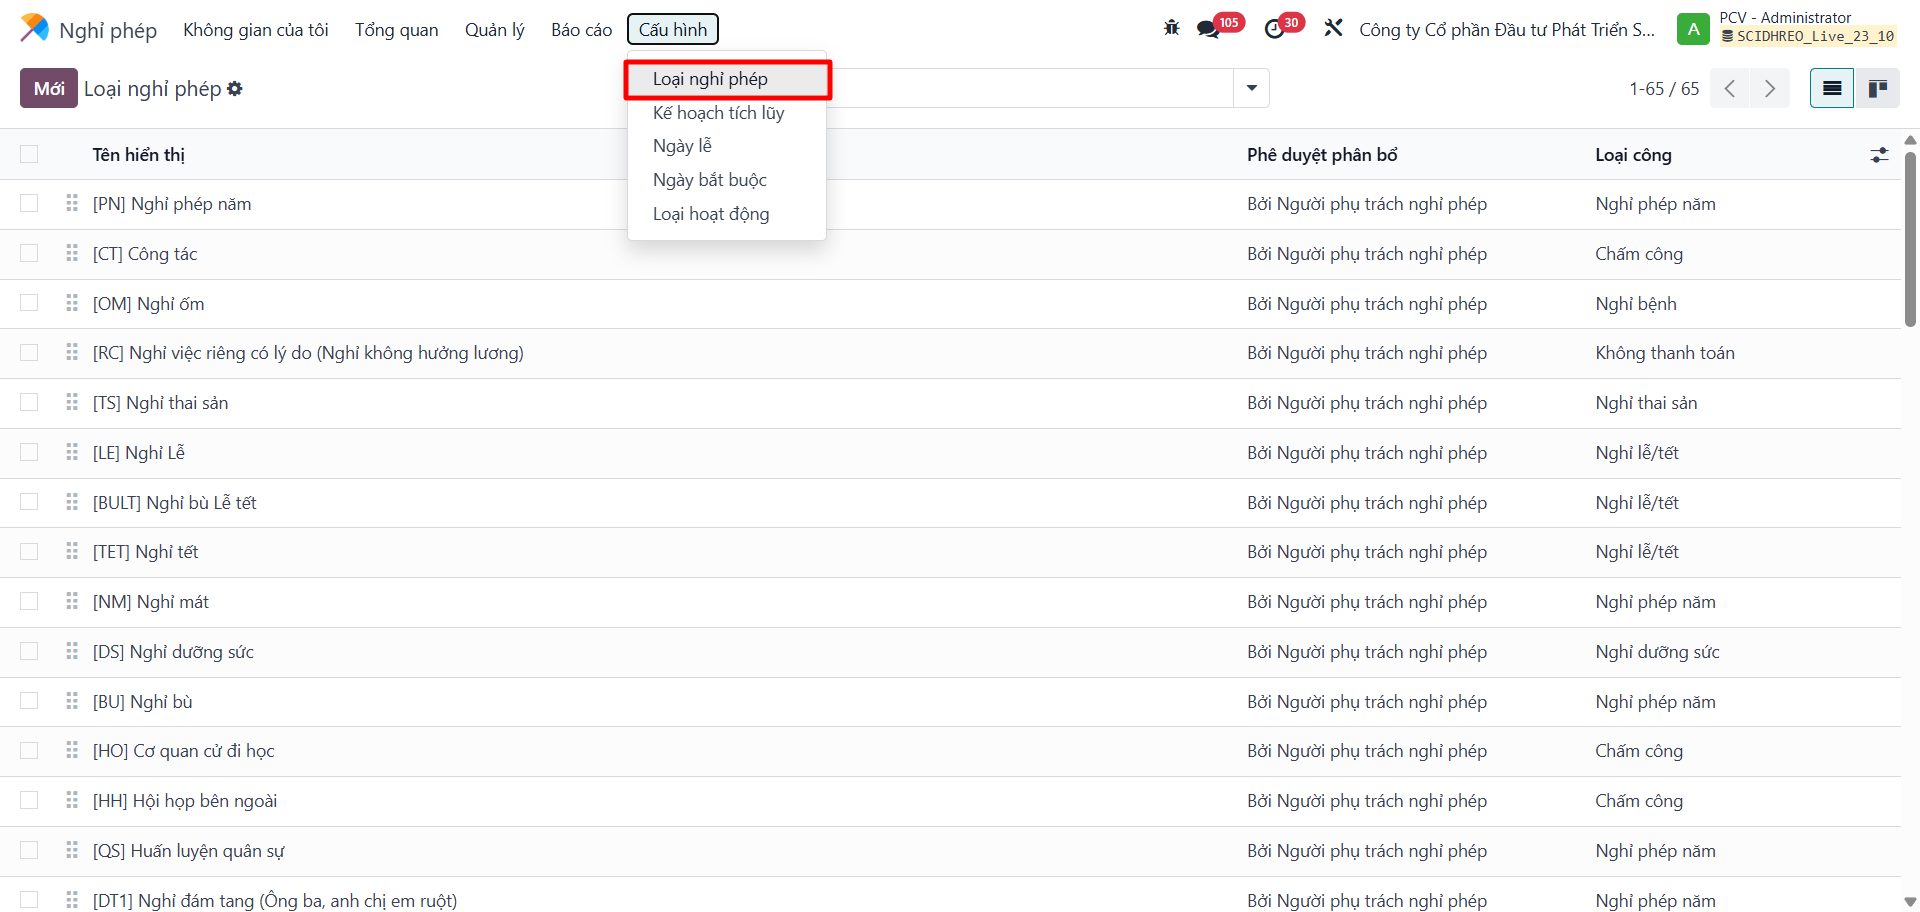Grab drag handle of [DS] Nghỉ dưỡng sức
Viewport: 1920px width, 912px height.
pyautogui.click(x=72, y=651)
